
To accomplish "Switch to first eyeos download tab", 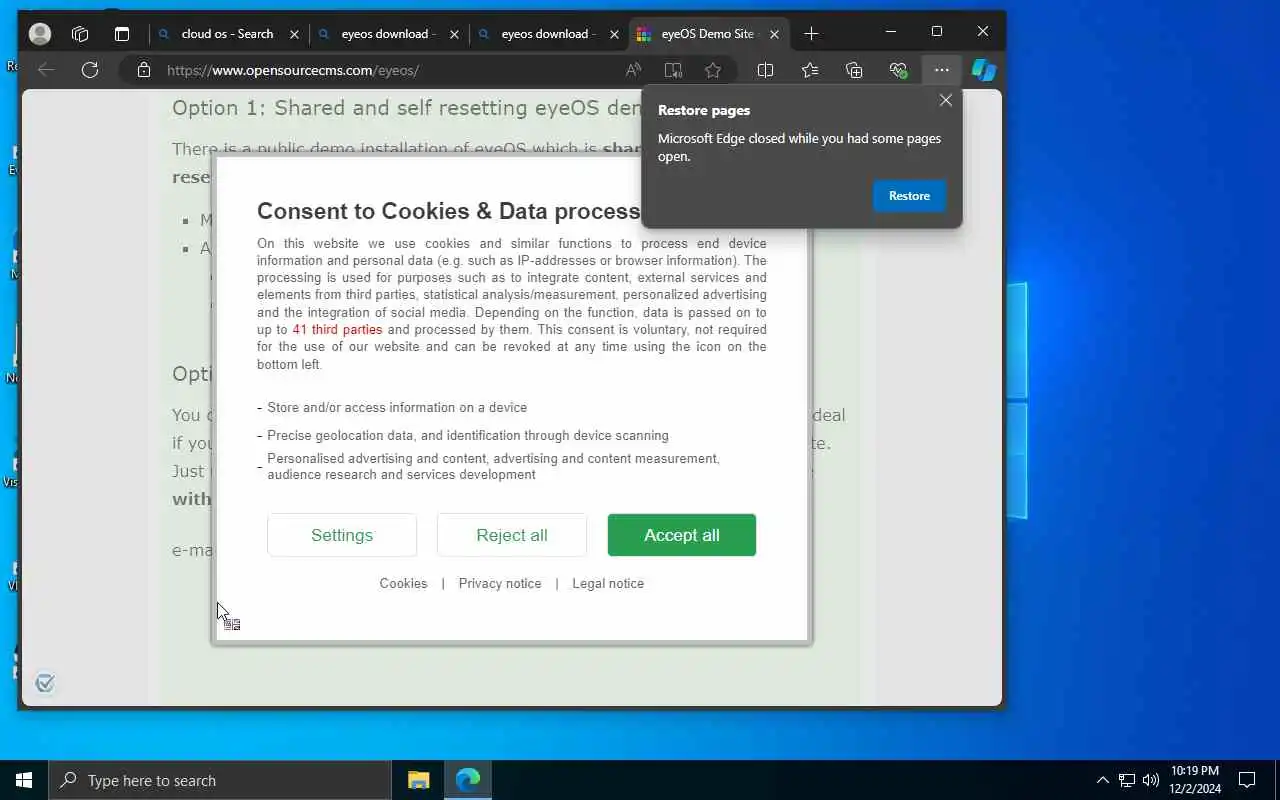I will 388,34.
